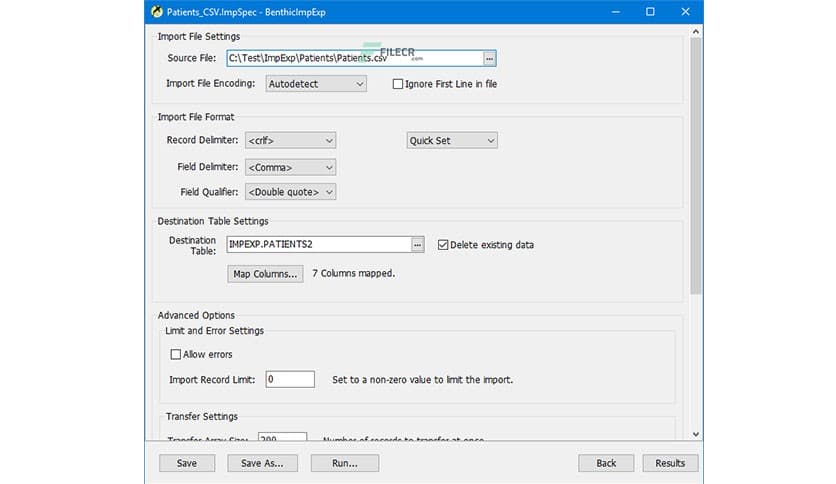Open the Quick Set dropdown
836x484 pixels.
point(452,140)
